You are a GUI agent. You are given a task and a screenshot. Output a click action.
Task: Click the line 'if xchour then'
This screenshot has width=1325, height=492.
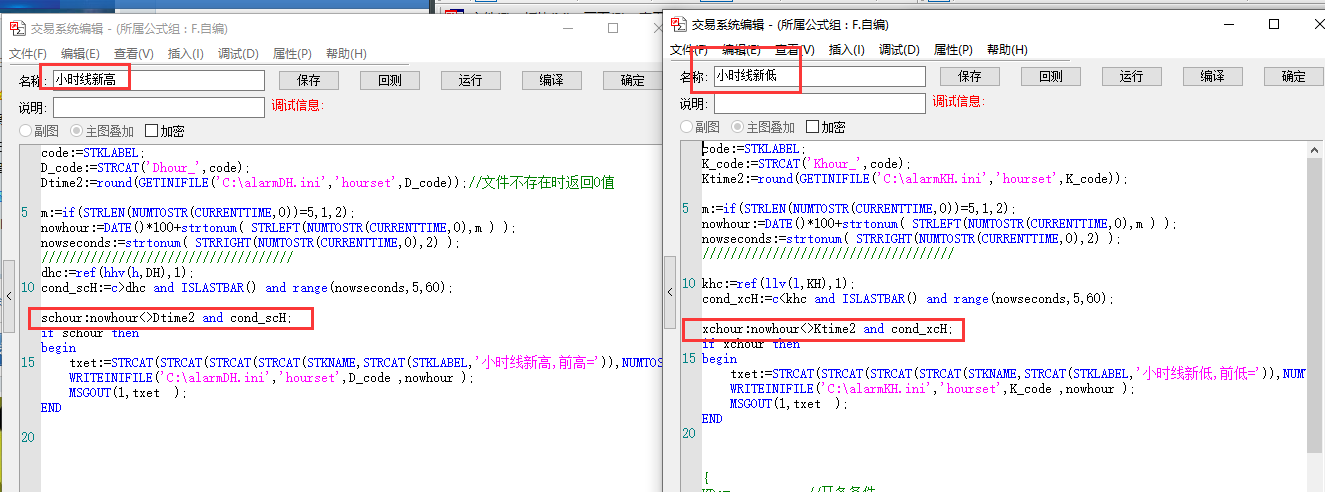(751, 343)
